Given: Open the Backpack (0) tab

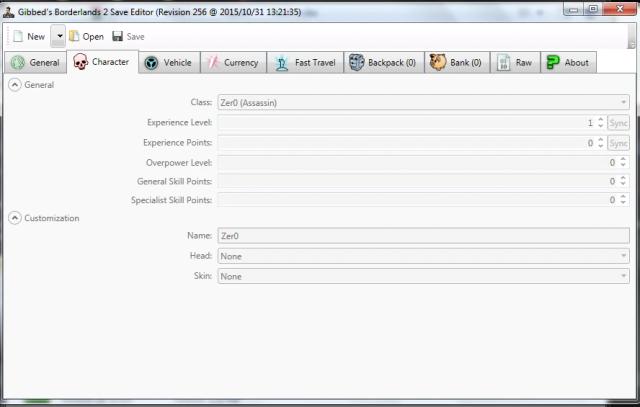Looking at the screenshot, I should [382, 62].
